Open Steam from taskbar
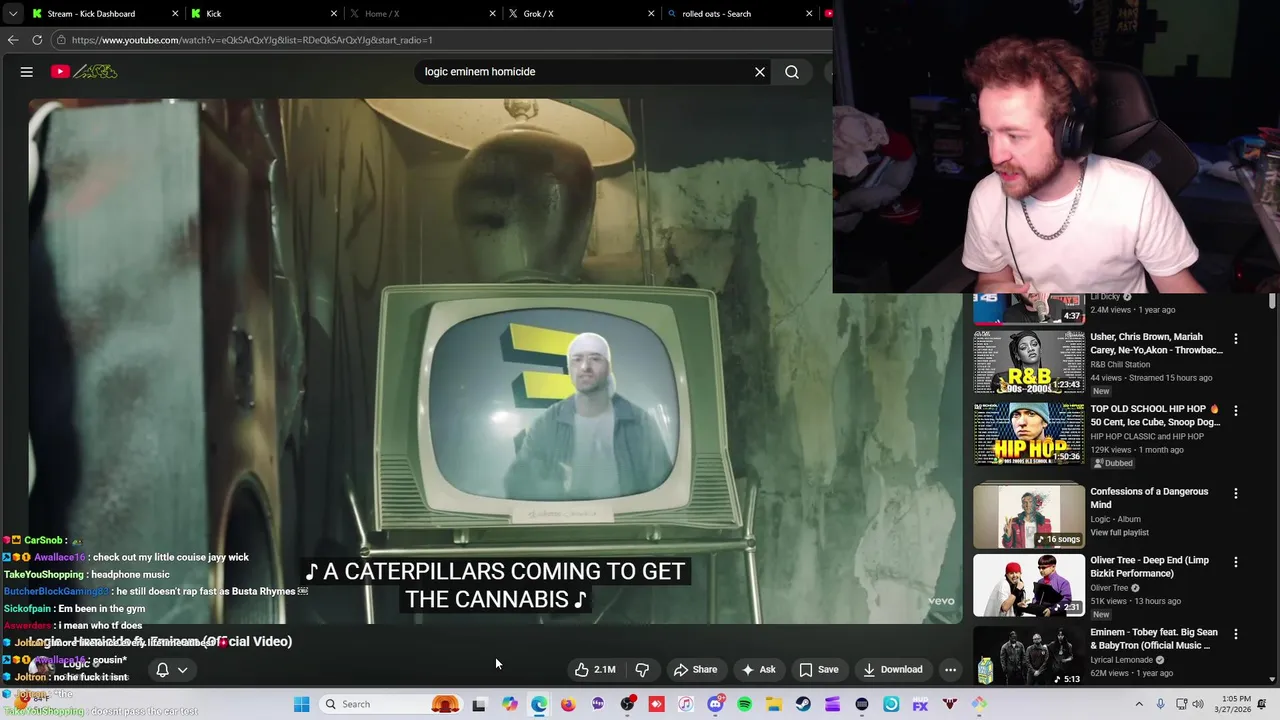Image resolution: width=1280 pixels, height=720 pixels. 803,704
